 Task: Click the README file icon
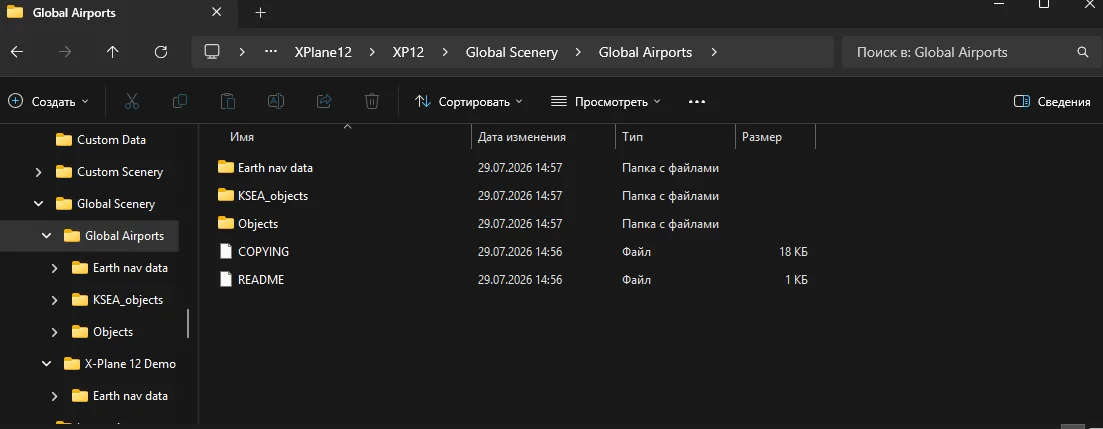tap(225, 279)
